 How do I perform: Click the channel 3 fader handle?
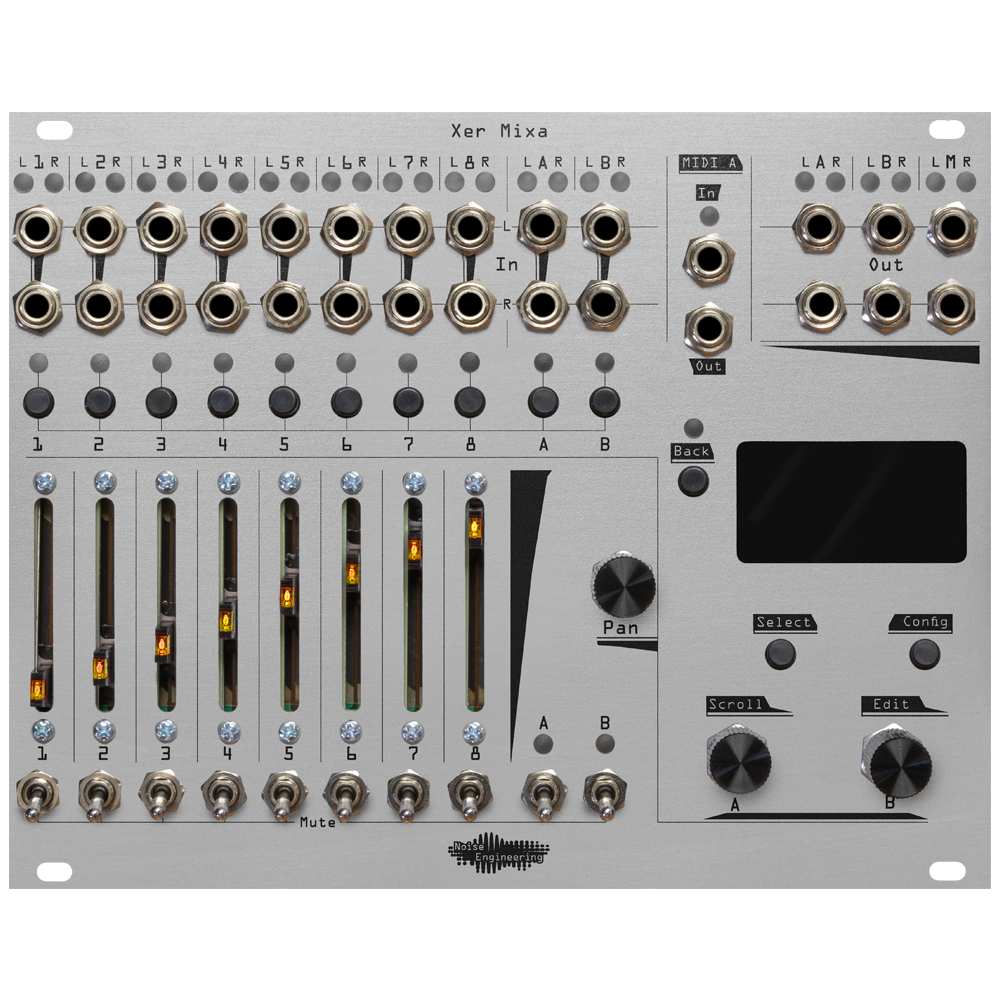[163, 645]
